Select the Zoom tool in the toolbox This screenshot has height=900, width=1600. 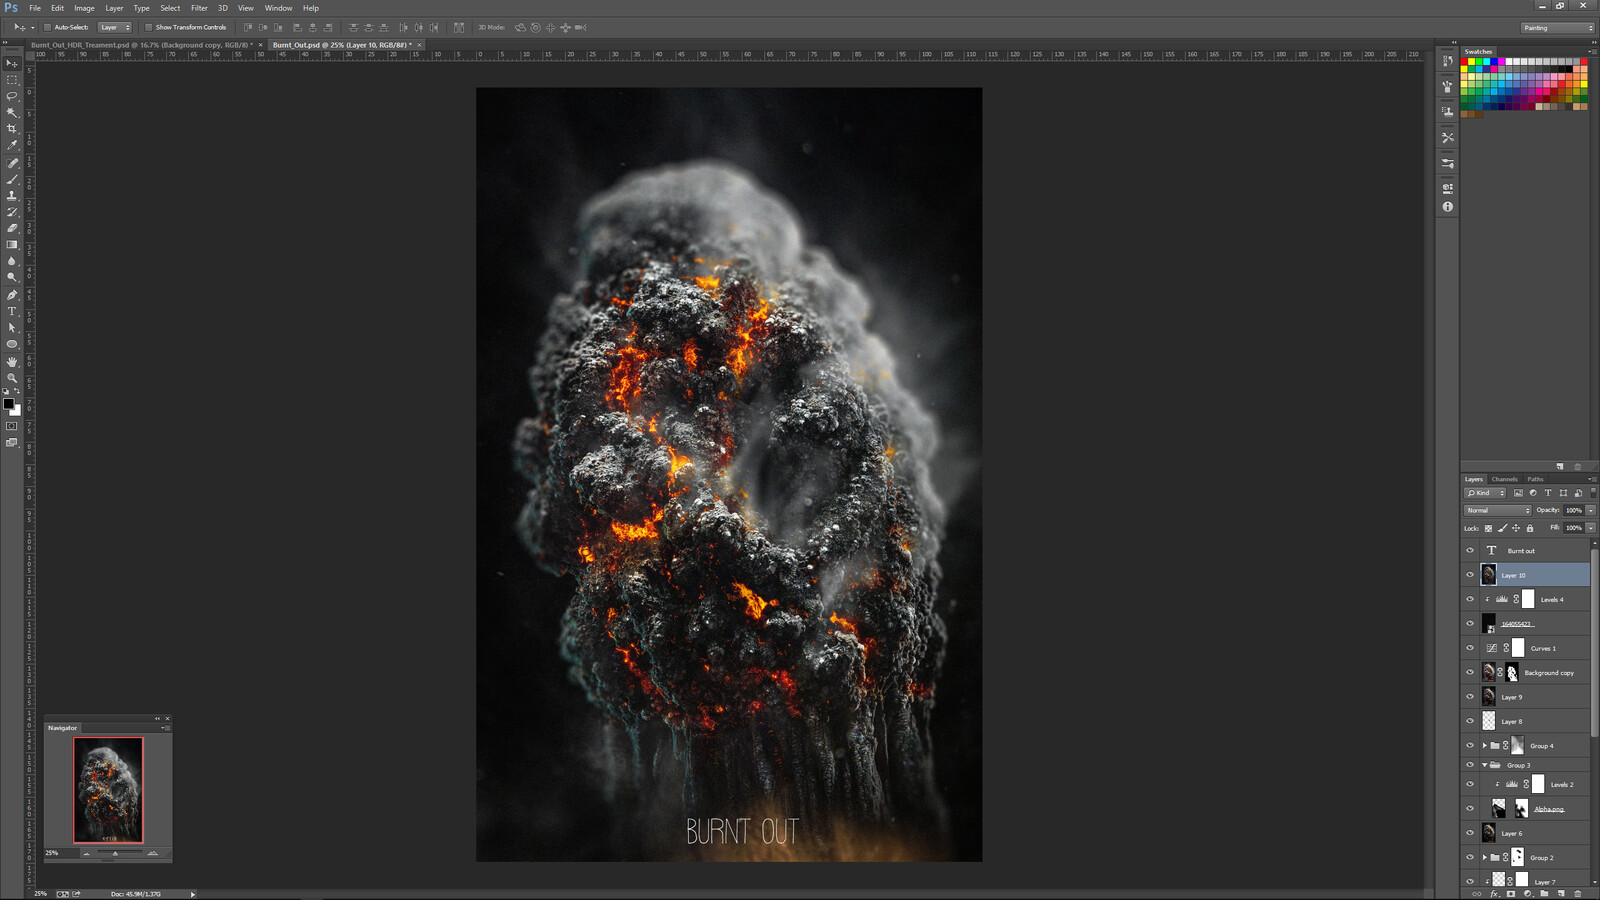pyautogui.click(x=12, y=378)
